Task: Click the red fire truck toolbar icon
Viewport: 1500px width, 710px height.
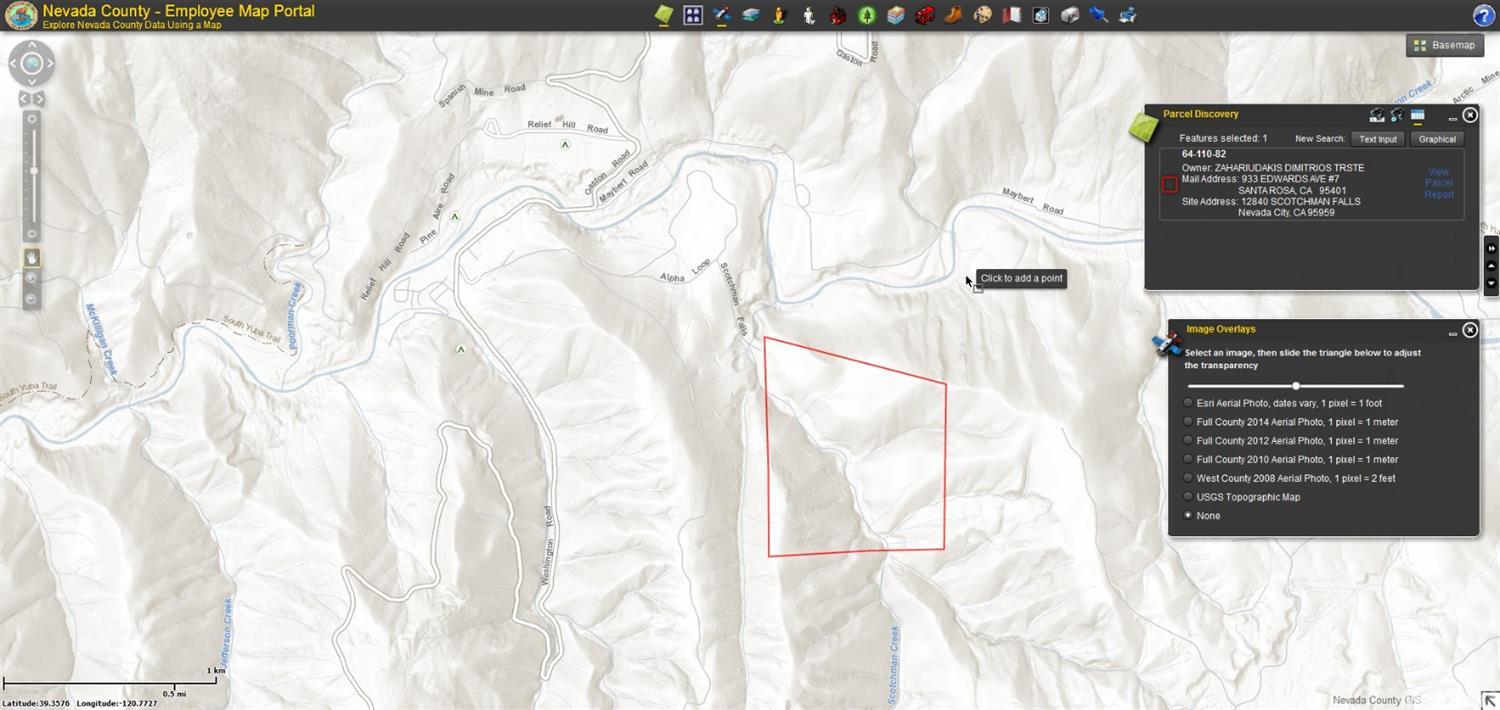Action: pyautogui.click(x=925, y=15)
